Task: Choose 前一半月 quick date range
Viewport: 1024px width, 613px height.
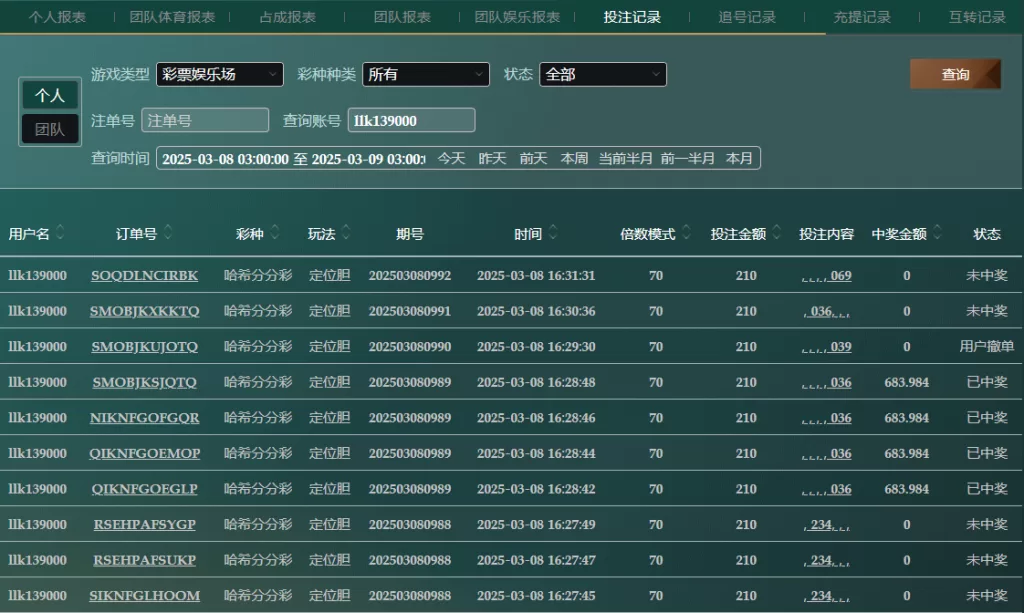Action: coord(688,159)
